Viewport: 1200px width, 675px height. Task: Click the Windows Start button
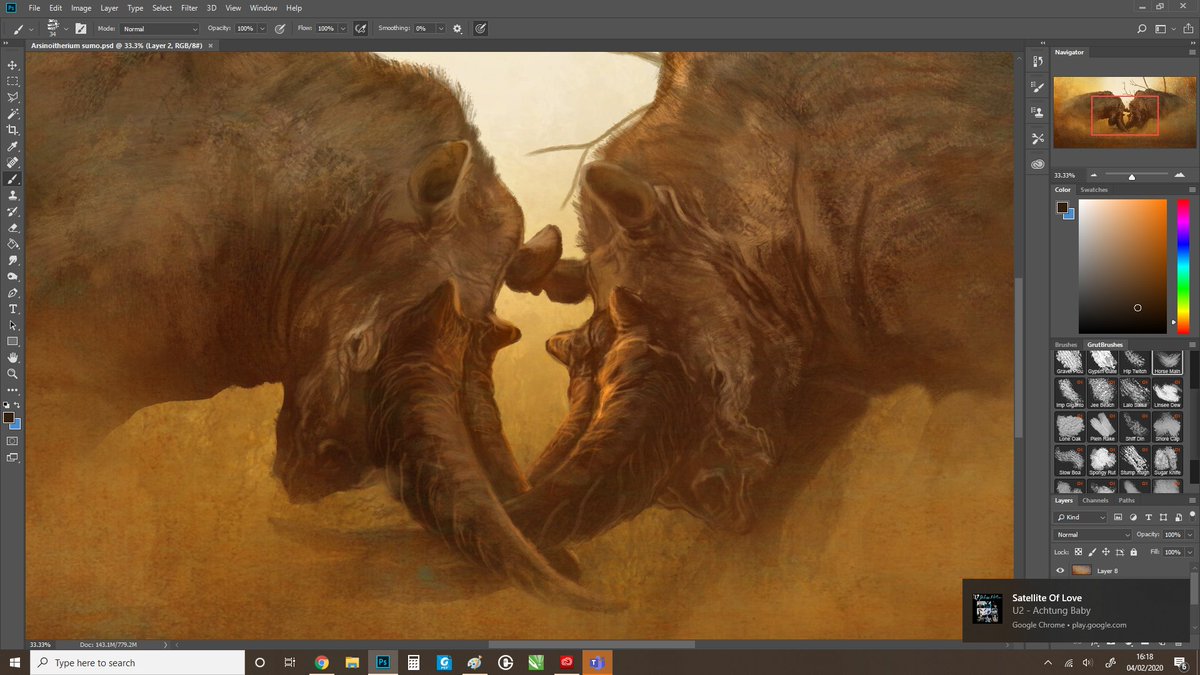(x=13, y=662)
